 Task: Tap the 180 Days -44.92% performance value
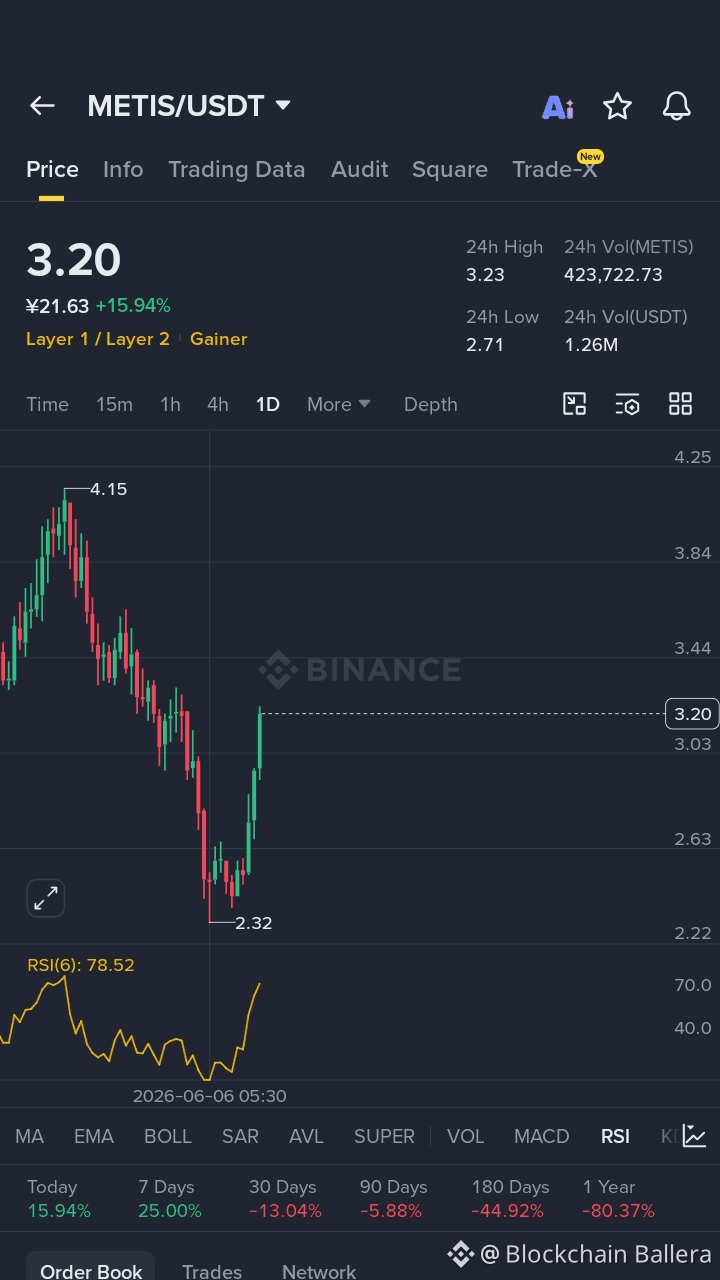pos(508,1211)
